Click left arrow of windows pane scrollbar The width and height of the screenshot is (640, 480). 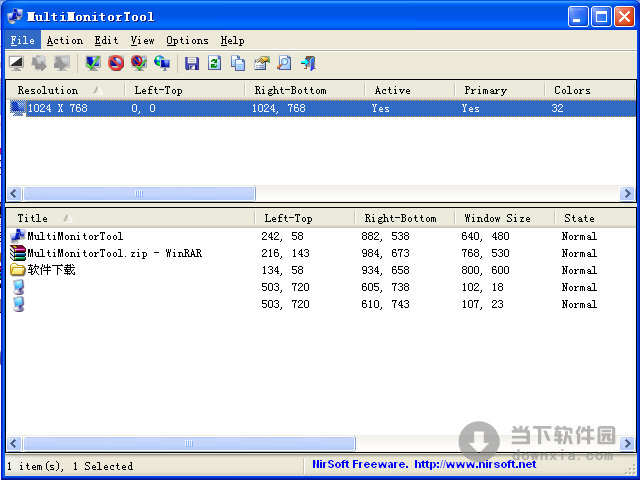pos(14,444)
